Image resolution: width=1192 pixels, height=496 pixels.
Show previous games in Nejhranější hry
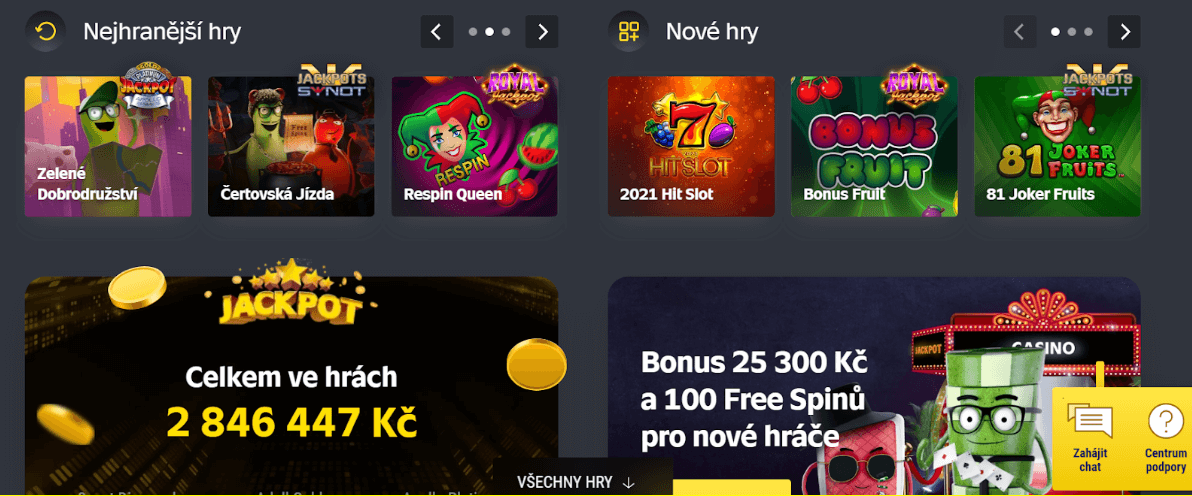click(x=437, y=32)
